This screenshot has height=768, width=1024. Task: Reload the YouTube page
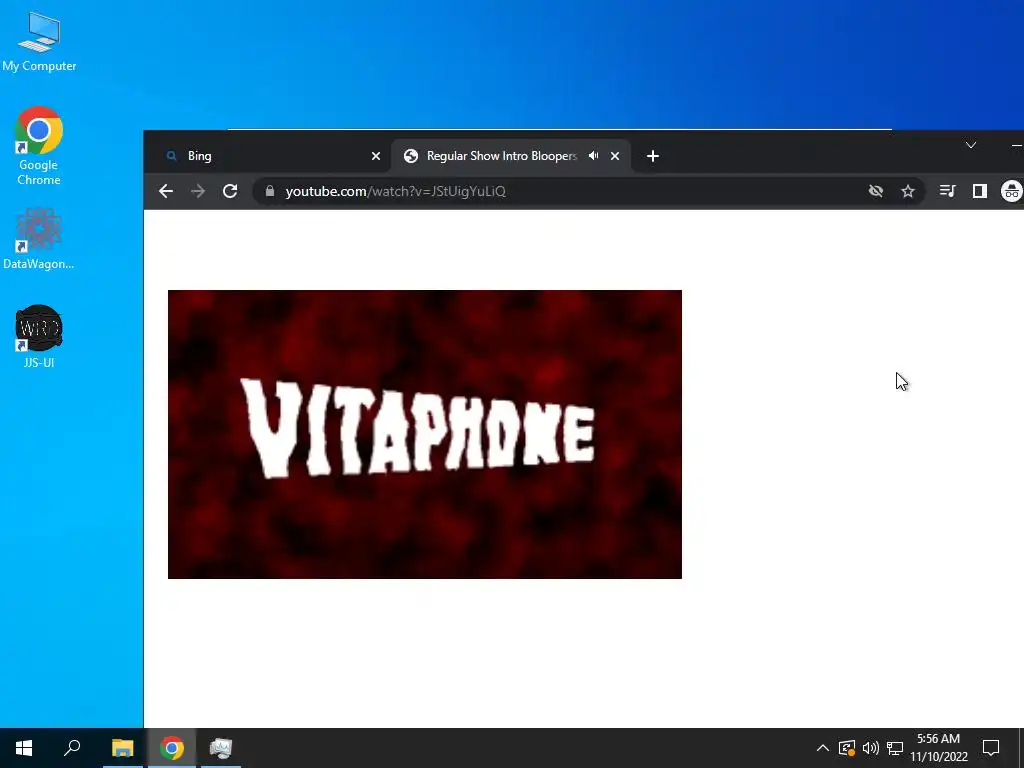click(x=230, y=191)
